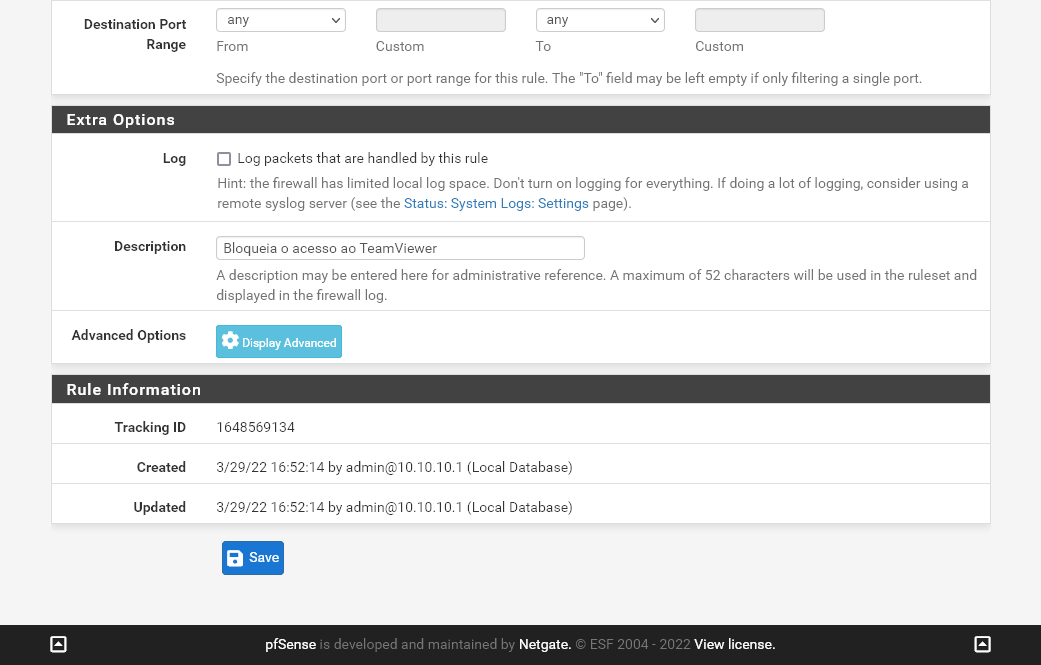1041x665 pixels.
Task: Enable the Log packets checkbox
Action: (x=224, y=159)
